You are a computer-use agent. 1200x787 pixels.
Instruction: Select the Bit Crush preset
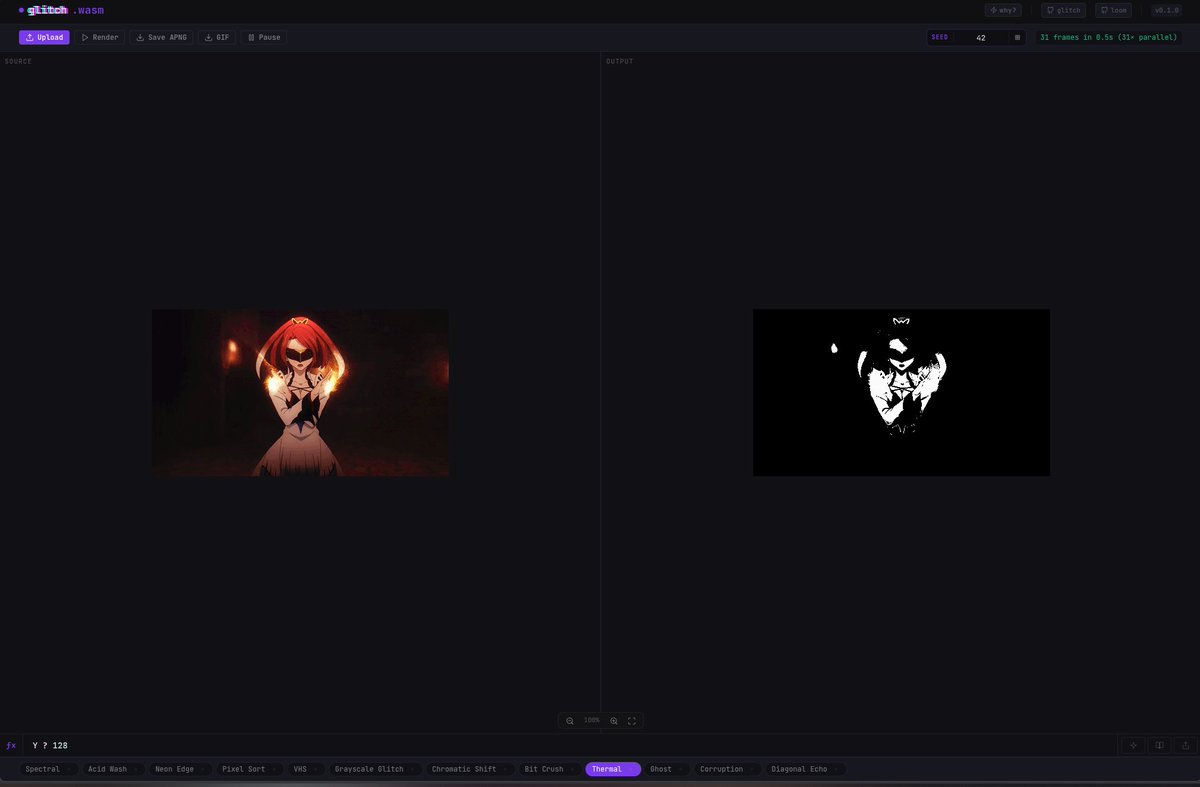549,769
